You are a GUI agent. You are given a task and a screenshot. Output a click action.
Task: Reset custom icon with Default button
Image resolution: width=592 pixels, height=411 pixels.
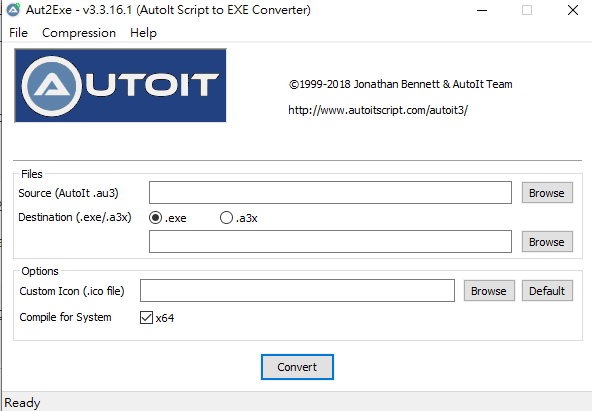point(547,291)
